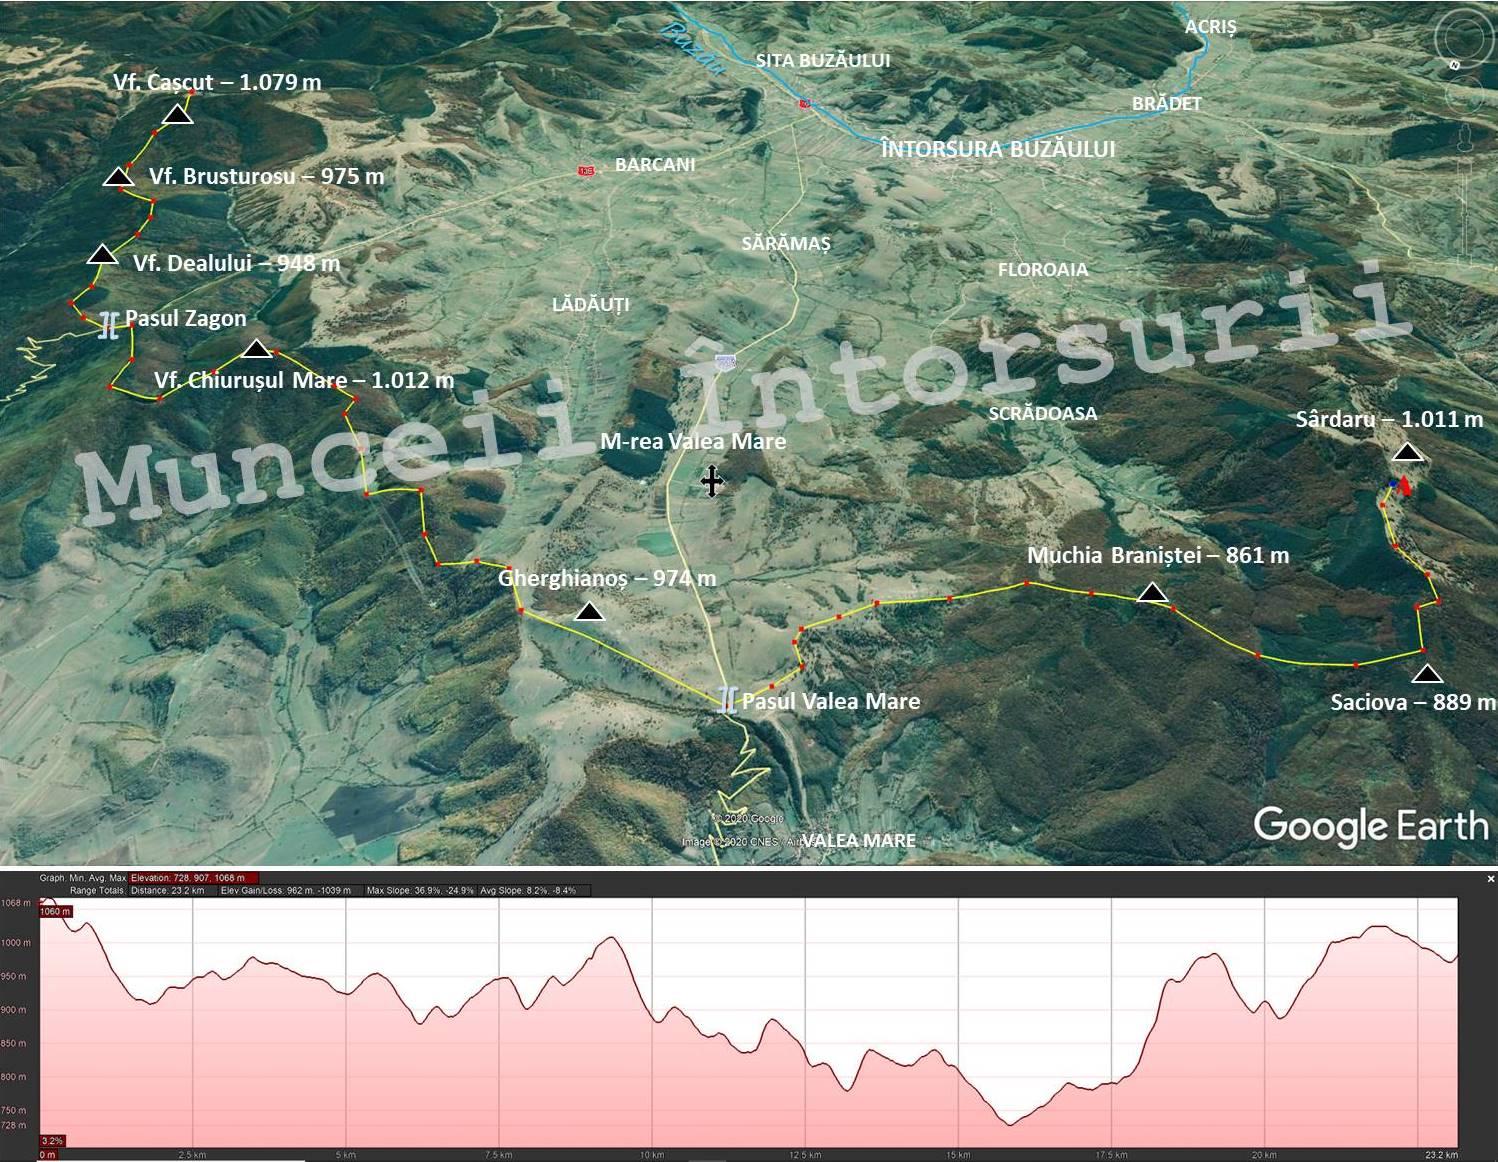The width and height of the screenshot is (1498, 1162).
Task: Close the elevation profile panel
Action: (x=1490, y=879)
